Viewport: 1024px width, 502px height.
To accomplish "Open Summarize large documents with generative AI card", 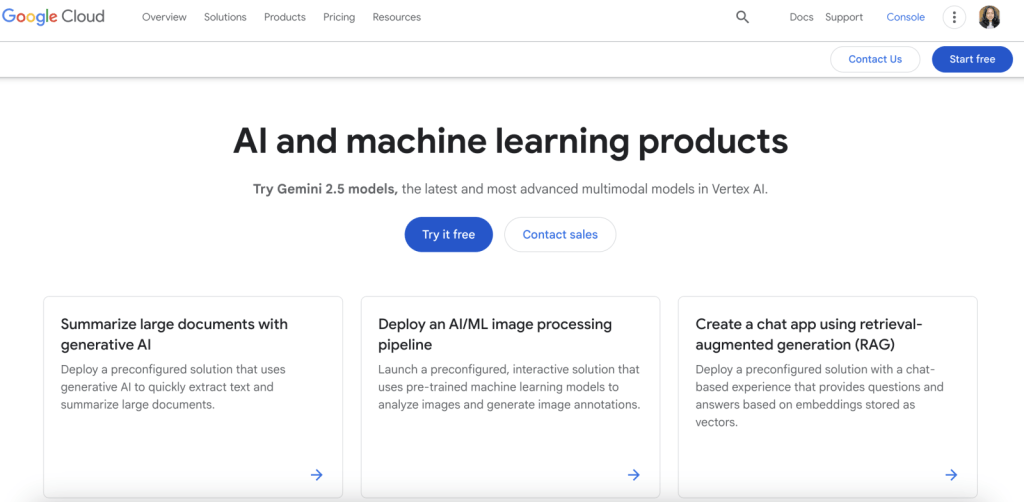I will [x=174, y=334].
